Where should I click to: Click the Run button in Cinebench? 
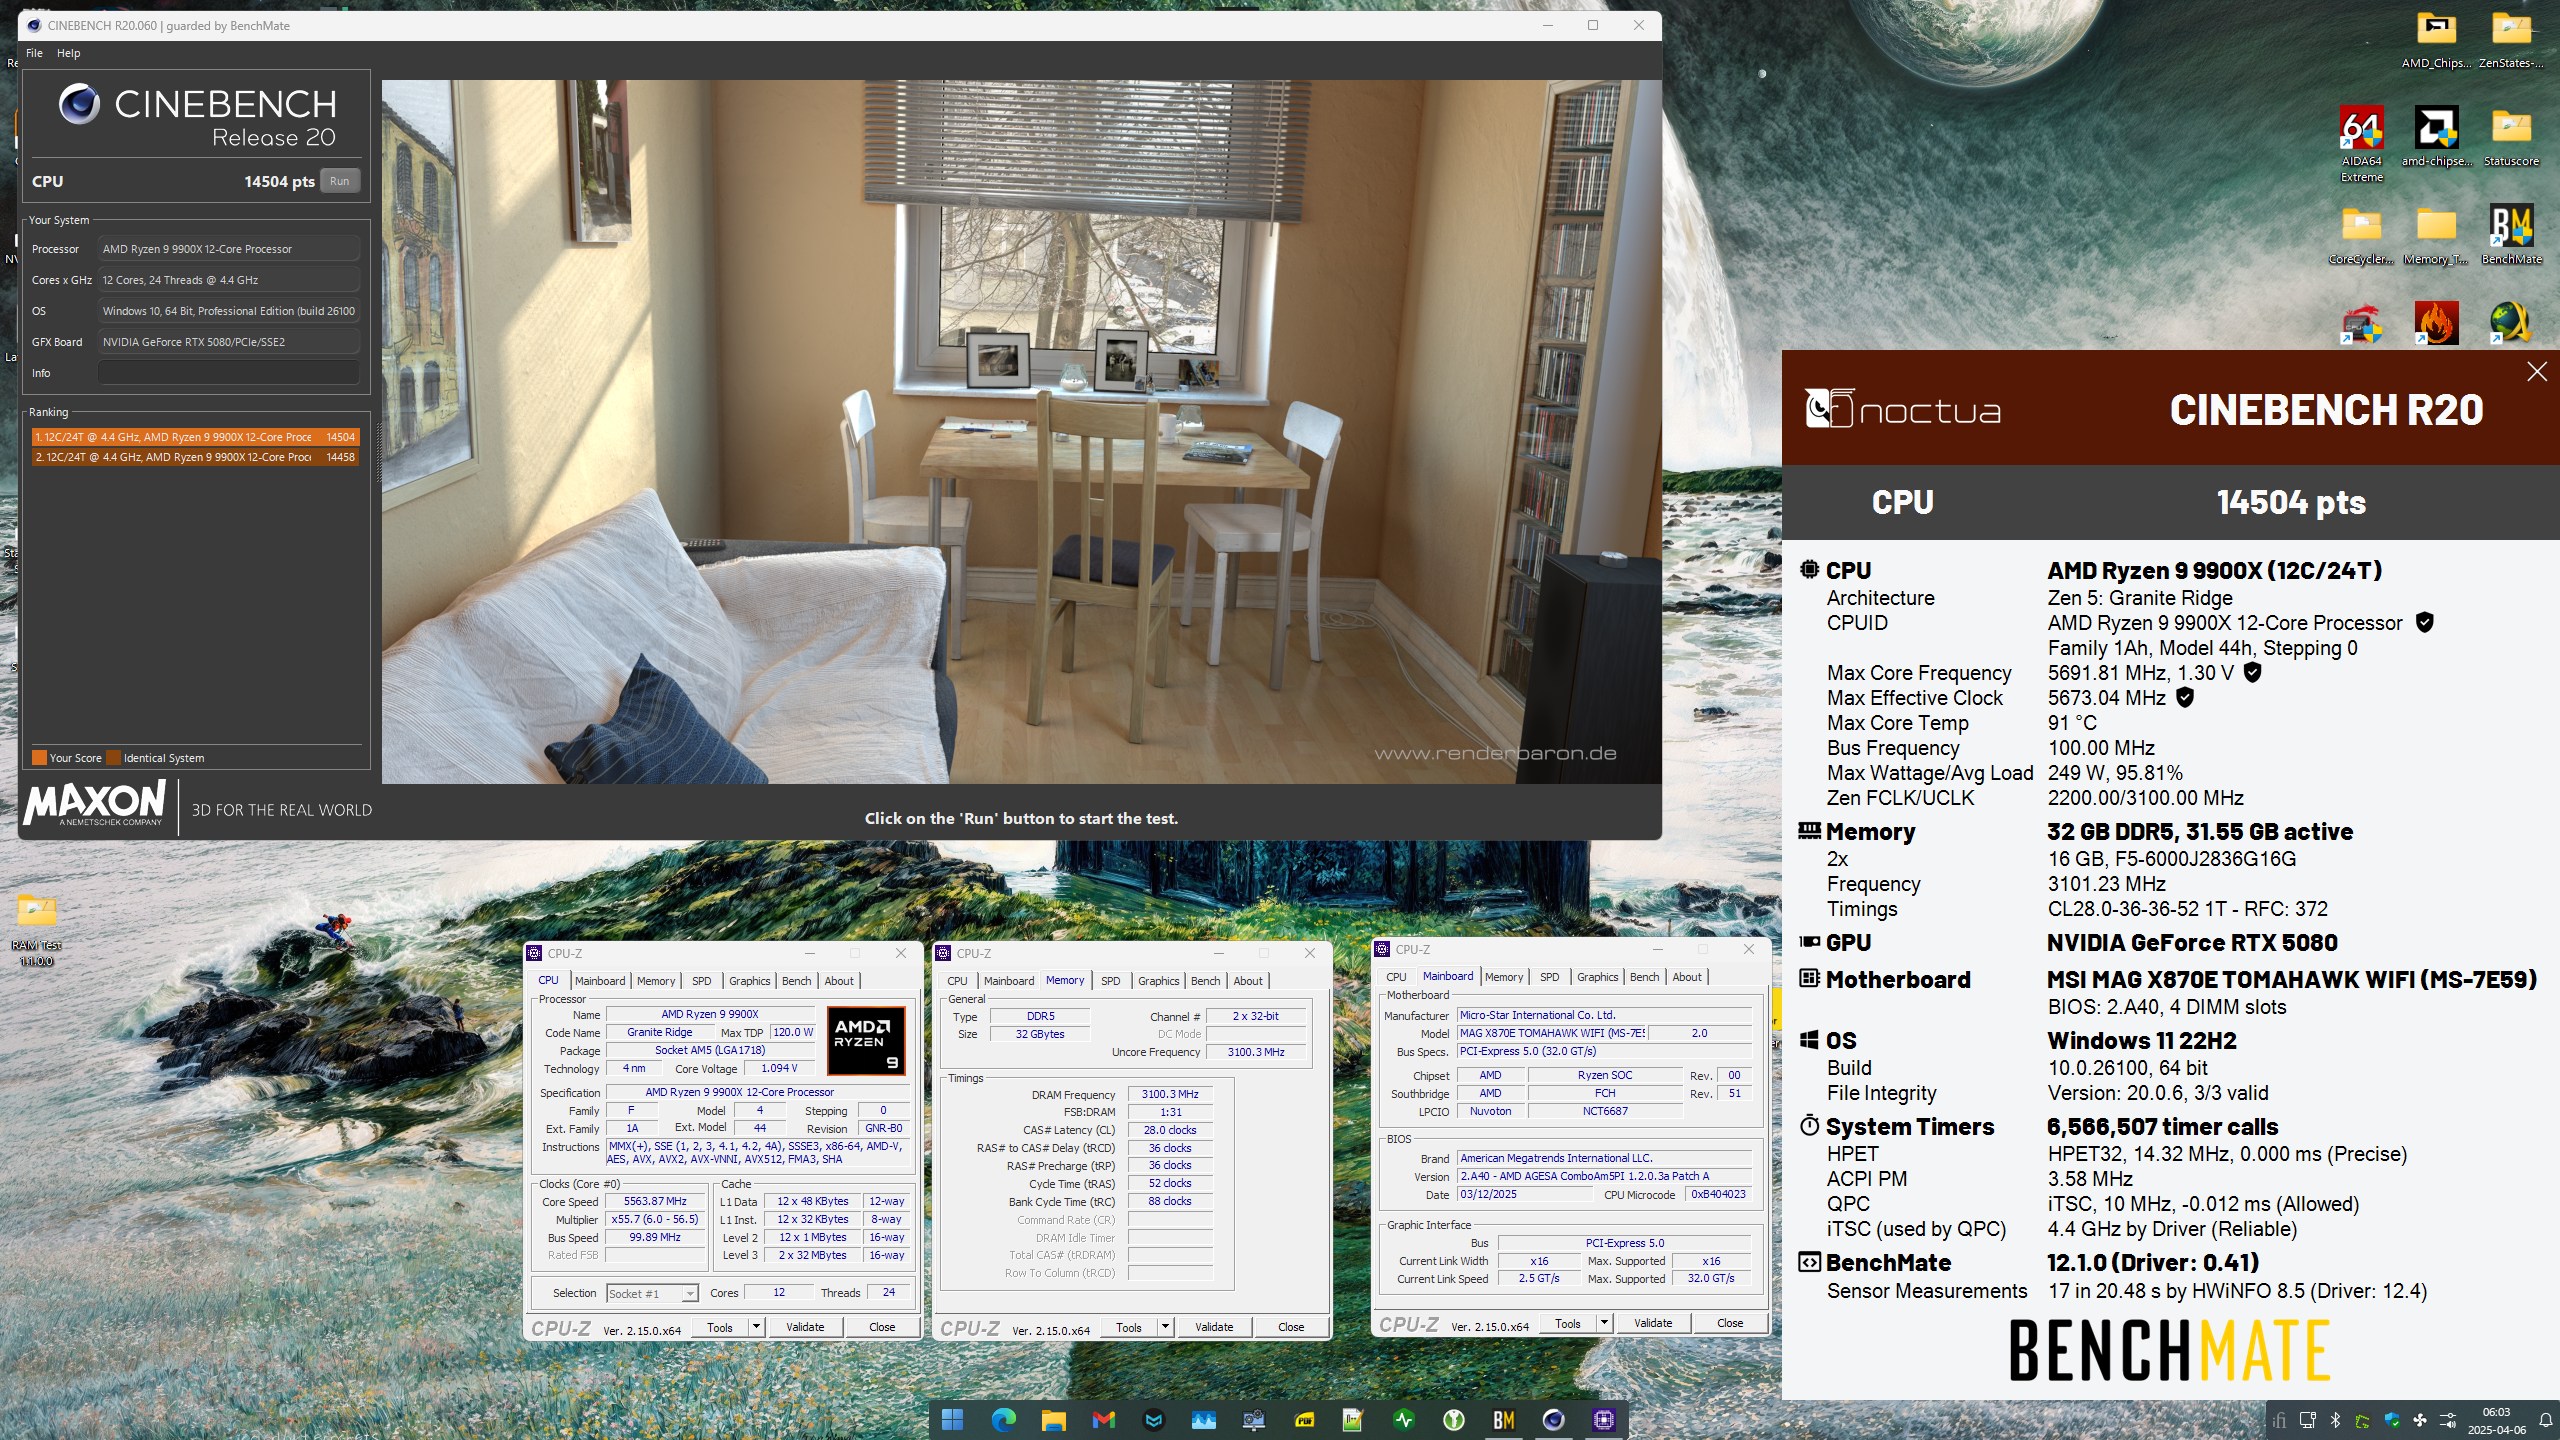tap(340, 181)
